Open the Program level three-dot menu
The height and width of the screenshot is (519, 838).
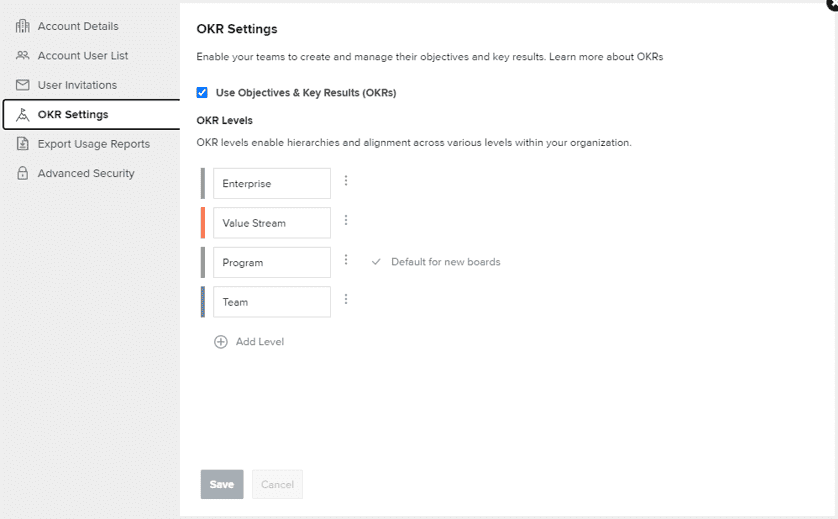[x=346, y=259]
